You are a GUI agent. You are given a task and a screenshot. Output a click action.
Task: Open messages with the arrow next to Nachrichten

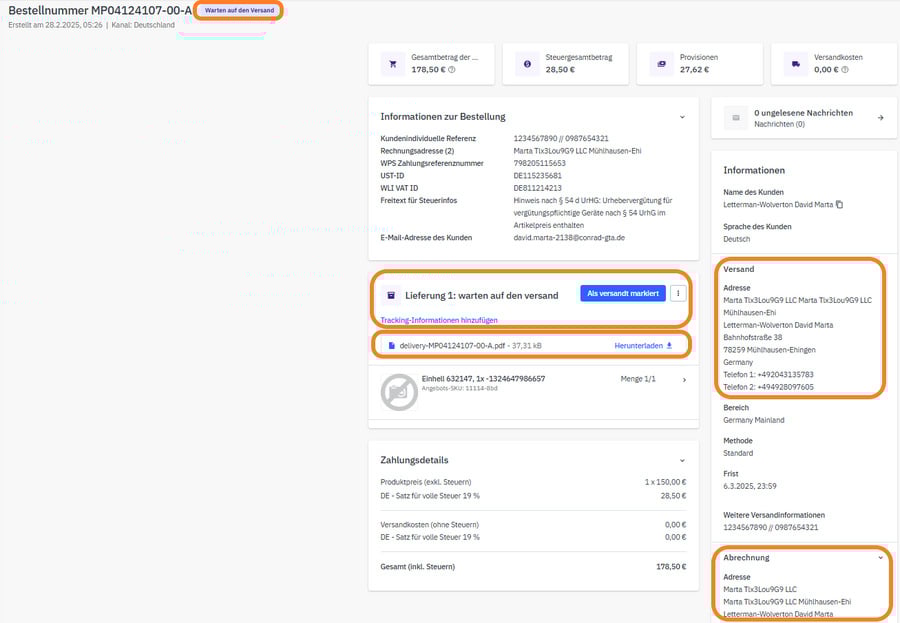pyautogui.click(x=880, y=118)
